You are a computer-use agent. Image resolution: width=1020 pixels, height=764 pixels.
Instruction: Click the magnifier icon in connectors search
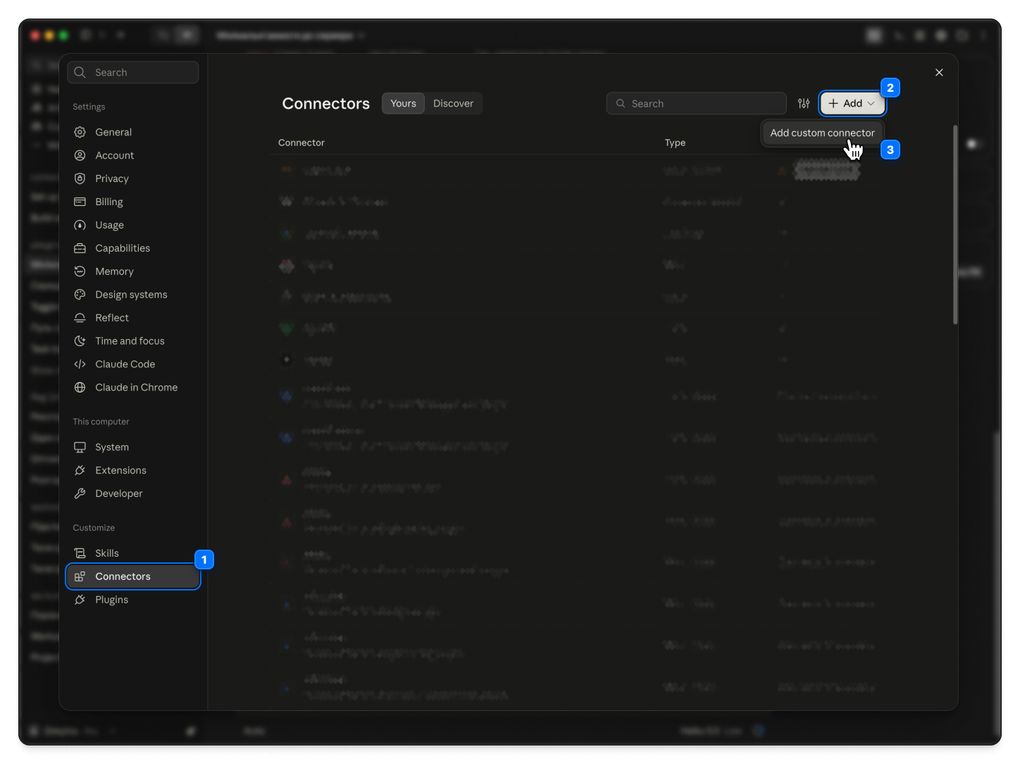pyautogui.click(x=621, y=103)
